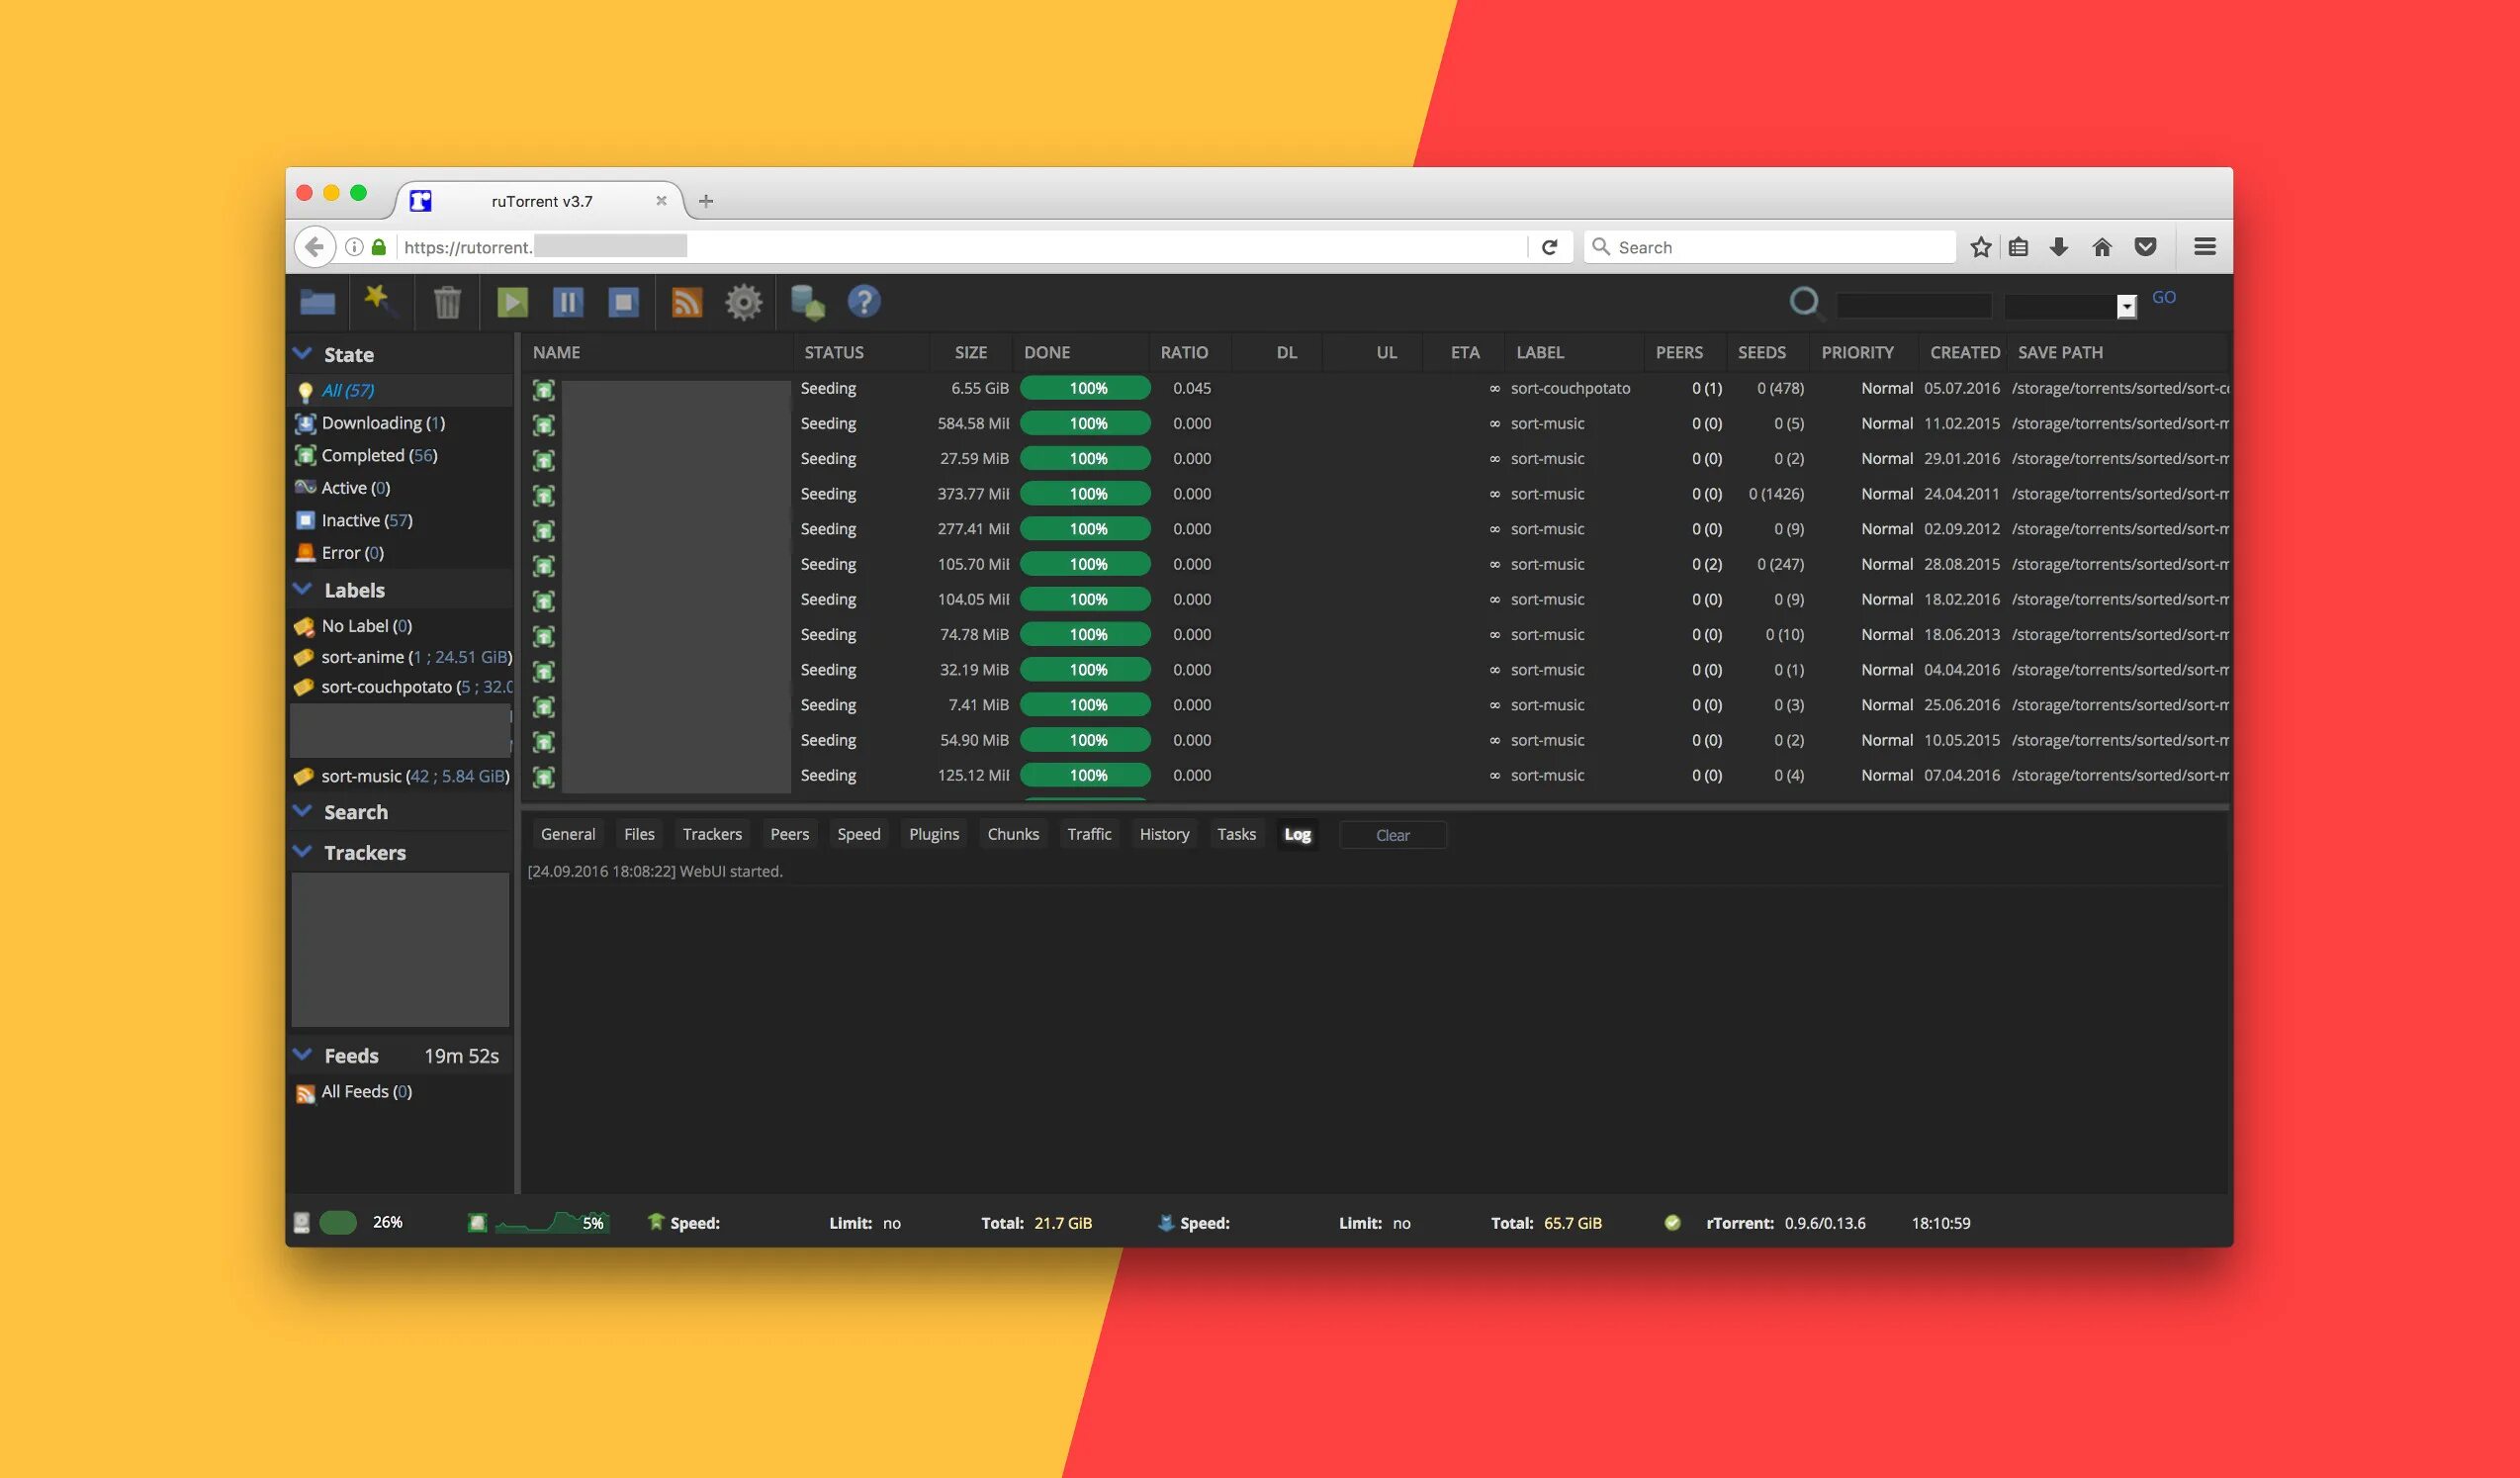Open Settings gear icon in toolbar

coord(744,302)
